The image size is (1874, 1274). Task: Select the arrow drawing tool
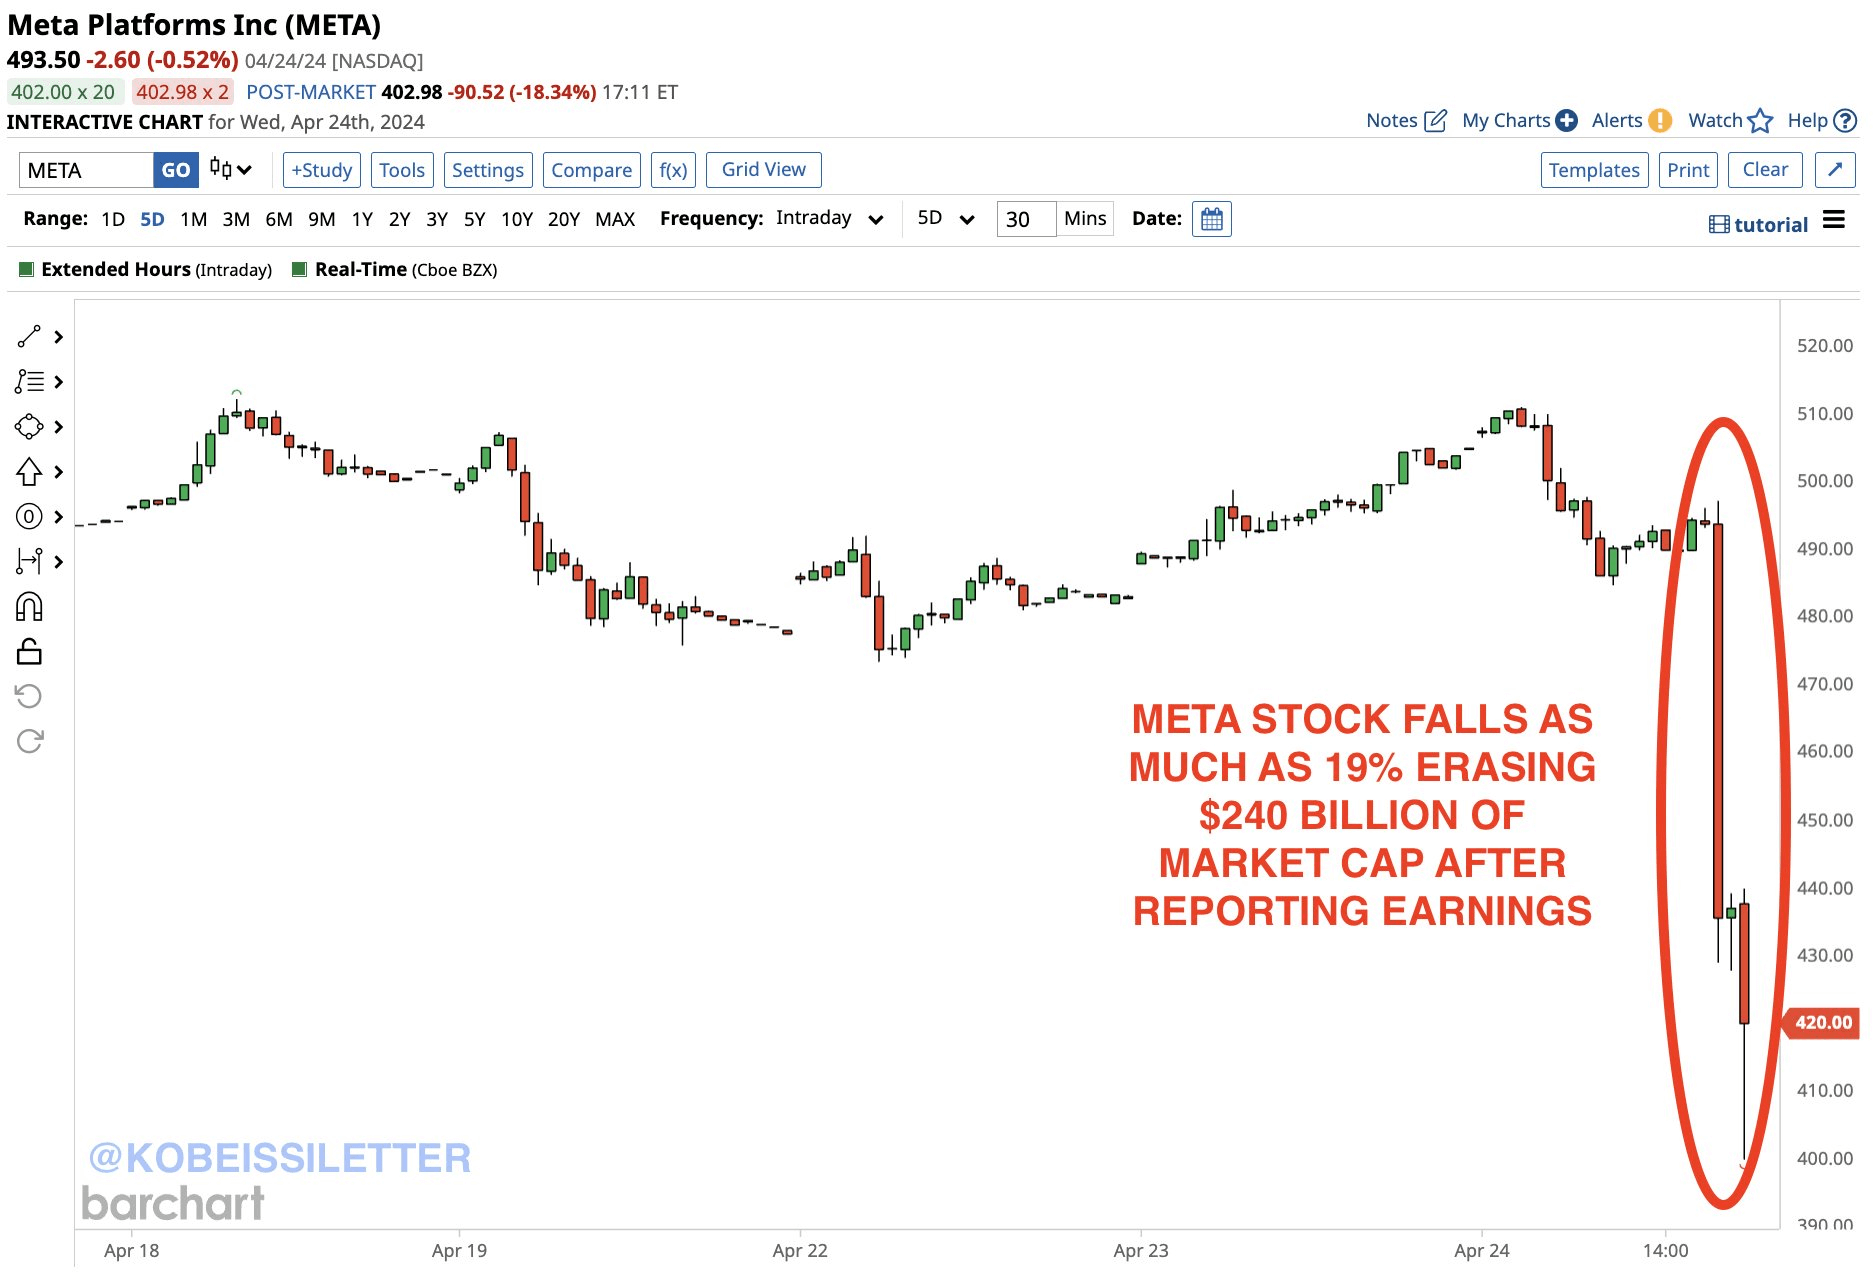coord(30,470)
